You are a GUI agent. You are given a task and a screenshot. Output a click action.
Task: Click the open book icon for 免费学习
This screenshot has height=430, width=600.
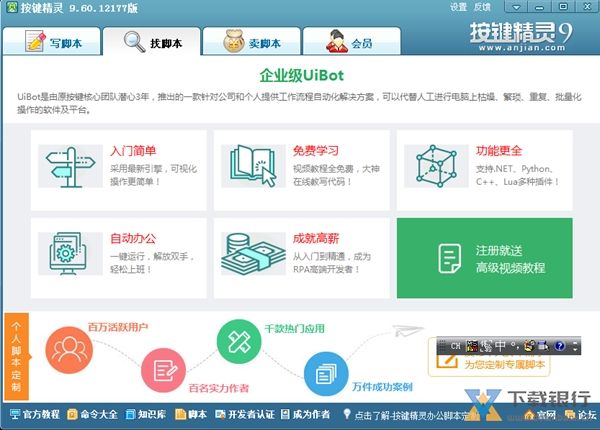point(253,166)
